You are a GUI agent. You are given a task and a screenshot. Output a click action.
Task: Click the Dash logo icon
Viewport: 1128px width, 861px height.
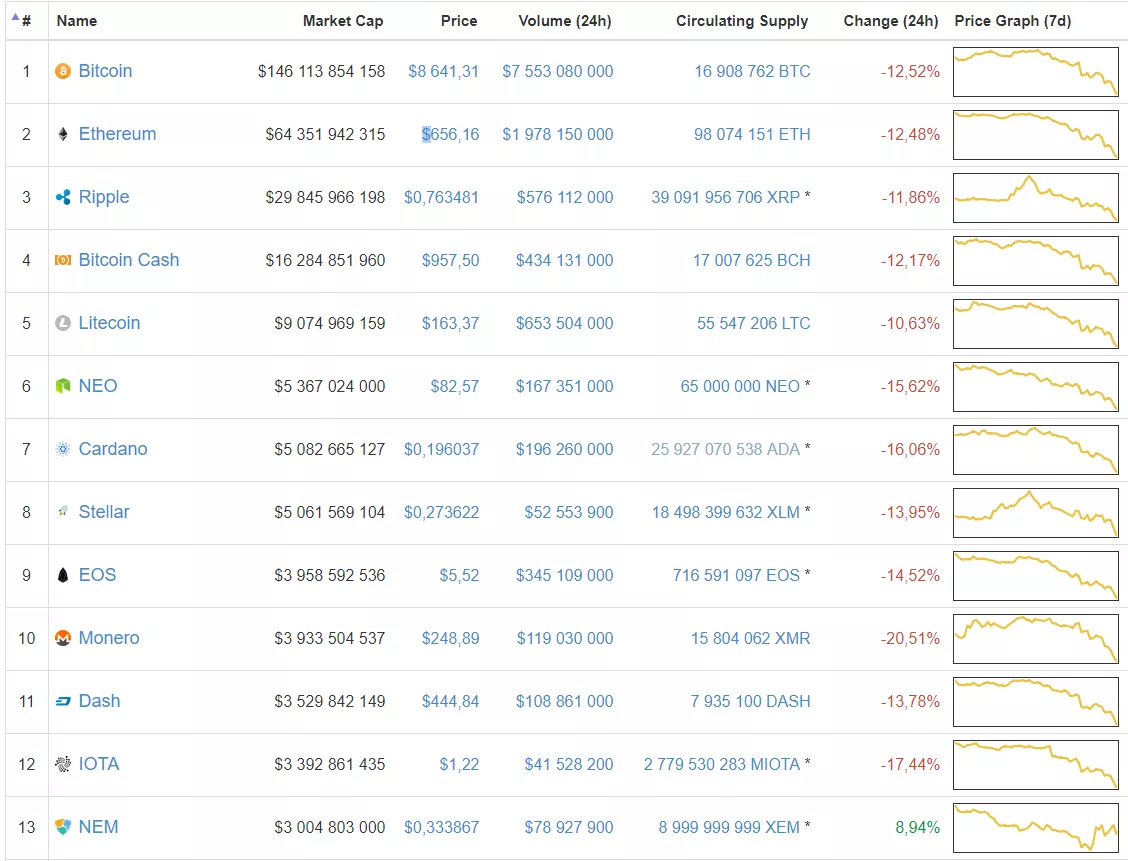click(63, 701)
